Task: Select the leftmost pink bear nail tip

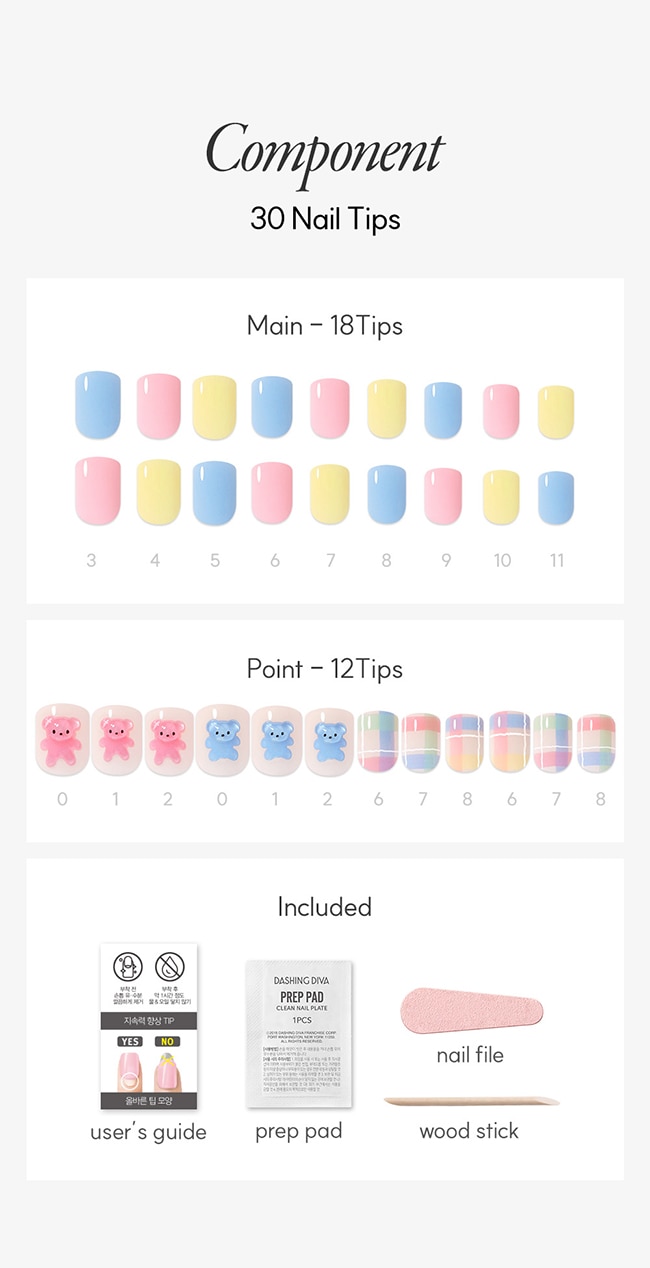Action: point(62,741)
